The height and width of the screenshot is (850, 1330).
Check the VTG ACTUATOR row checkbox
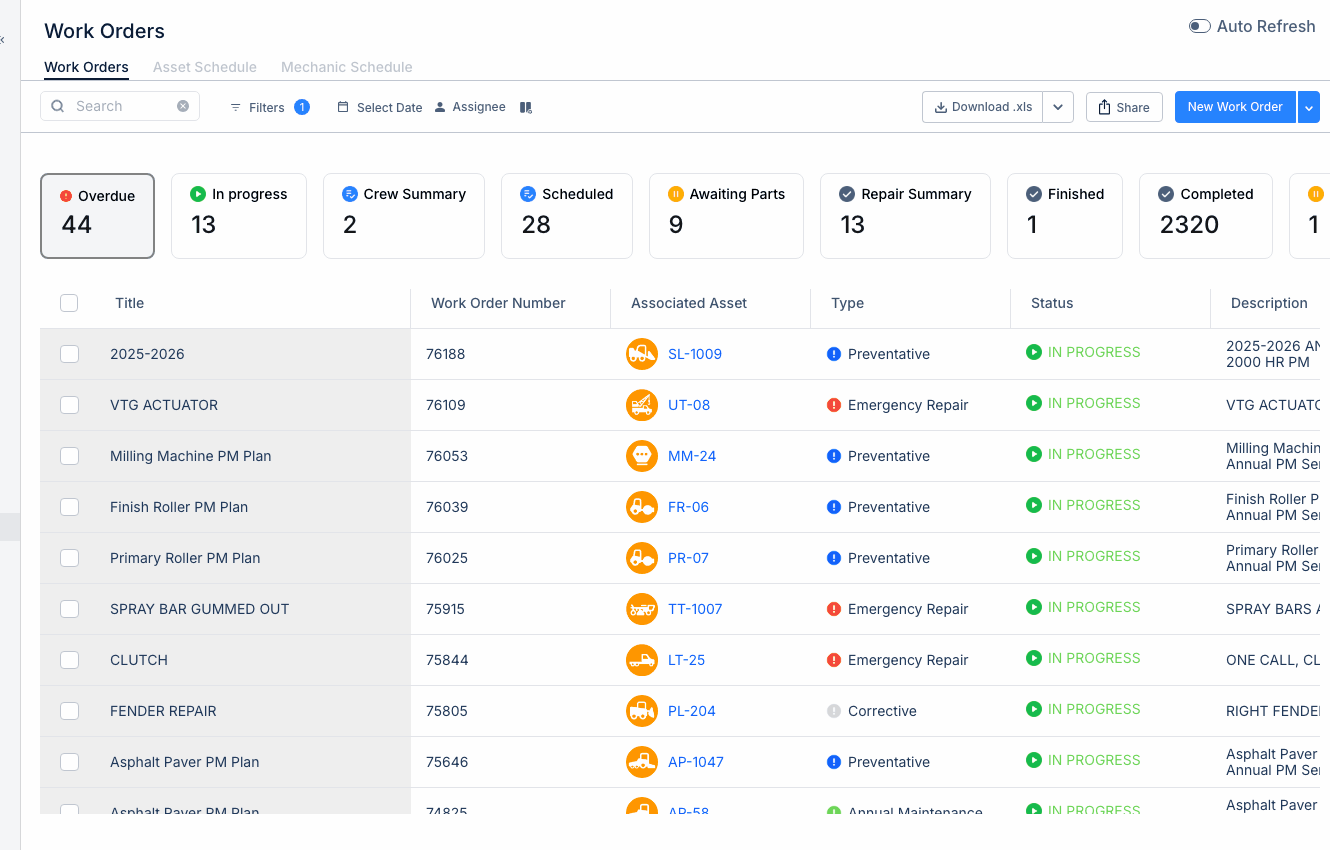pyautogui.click(x=69, y=405)
